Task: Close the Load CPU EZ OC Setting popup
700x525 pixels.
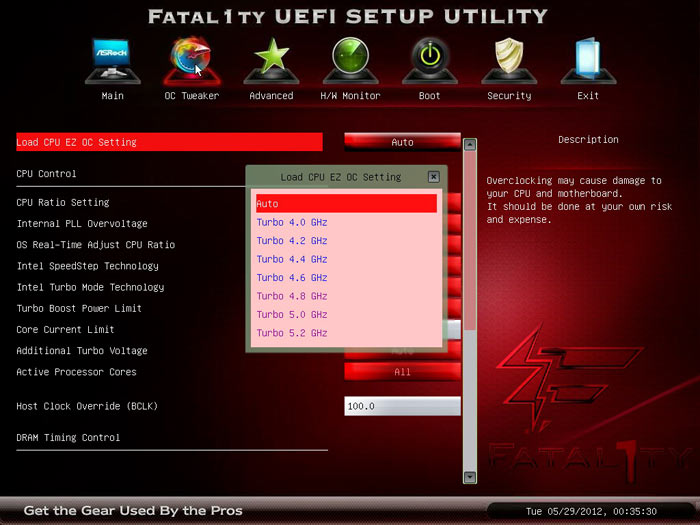Action: tap(433, 177)
